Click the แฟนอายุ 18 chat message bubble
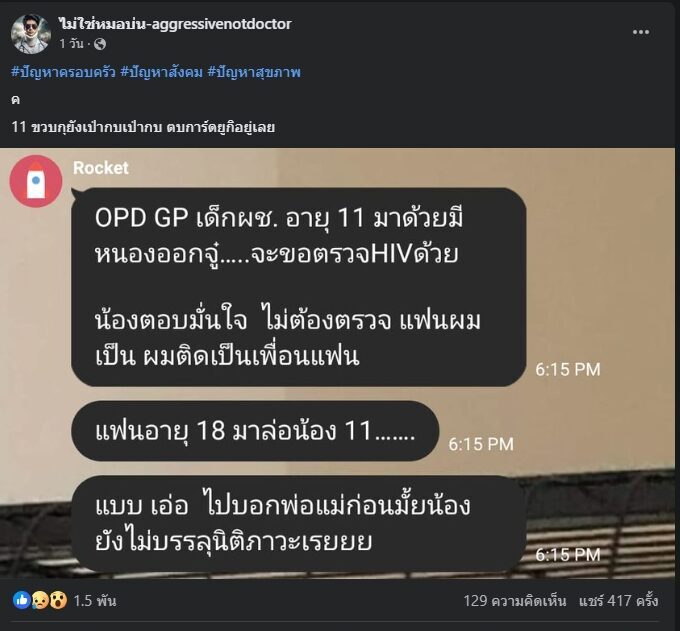Viewport: 680px width, 631px height. [255, 431]
